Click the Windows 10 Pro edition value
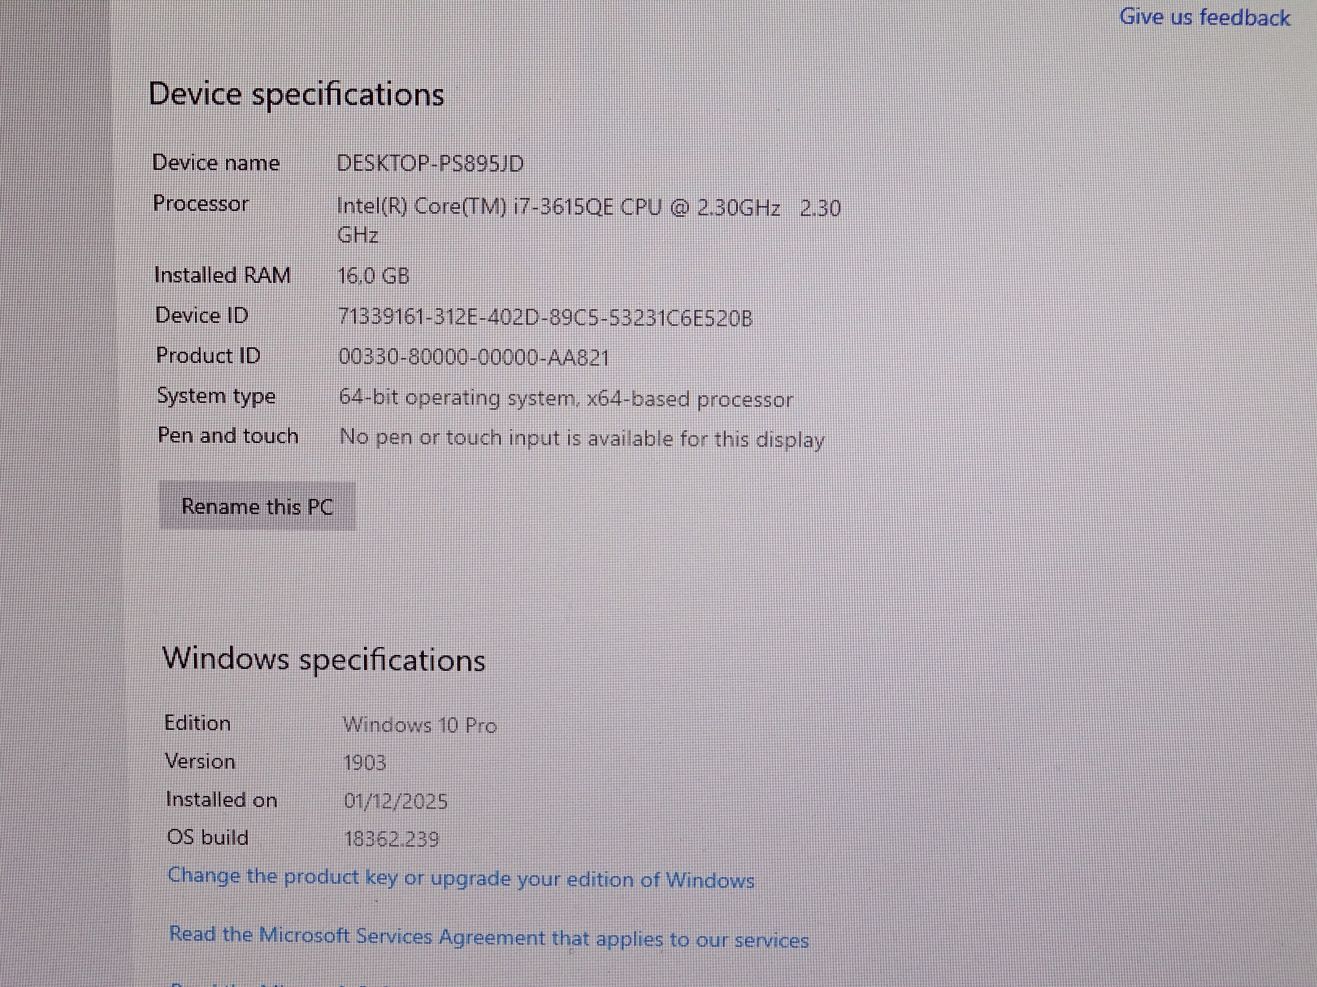This screenshot has width=1317, height=987. [x=419, y=725]
